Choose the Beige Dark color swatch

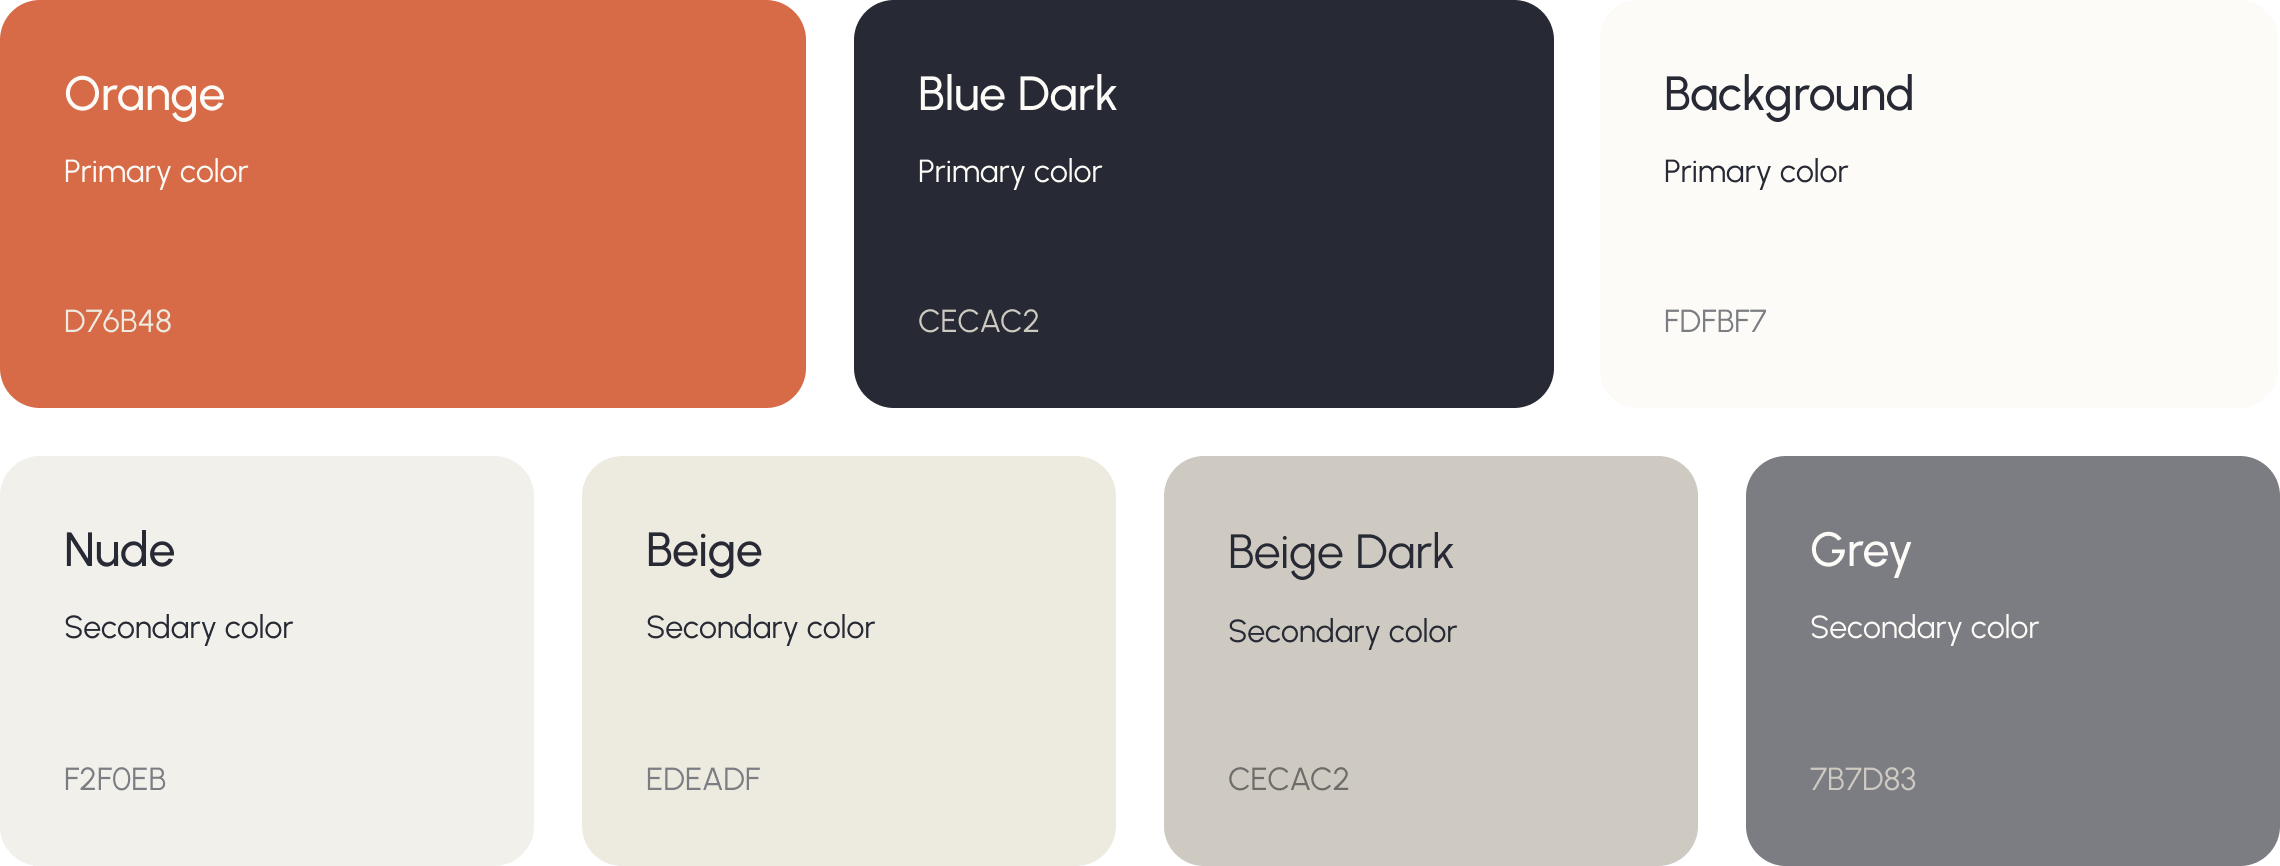[x=1431, y=661]
